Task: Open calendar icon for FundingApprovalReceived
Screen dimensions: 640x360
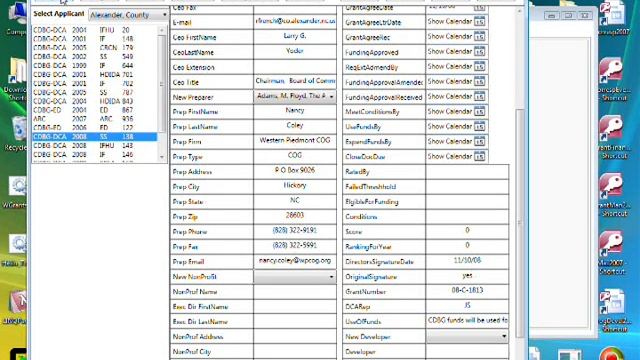Action: [480, 96]
